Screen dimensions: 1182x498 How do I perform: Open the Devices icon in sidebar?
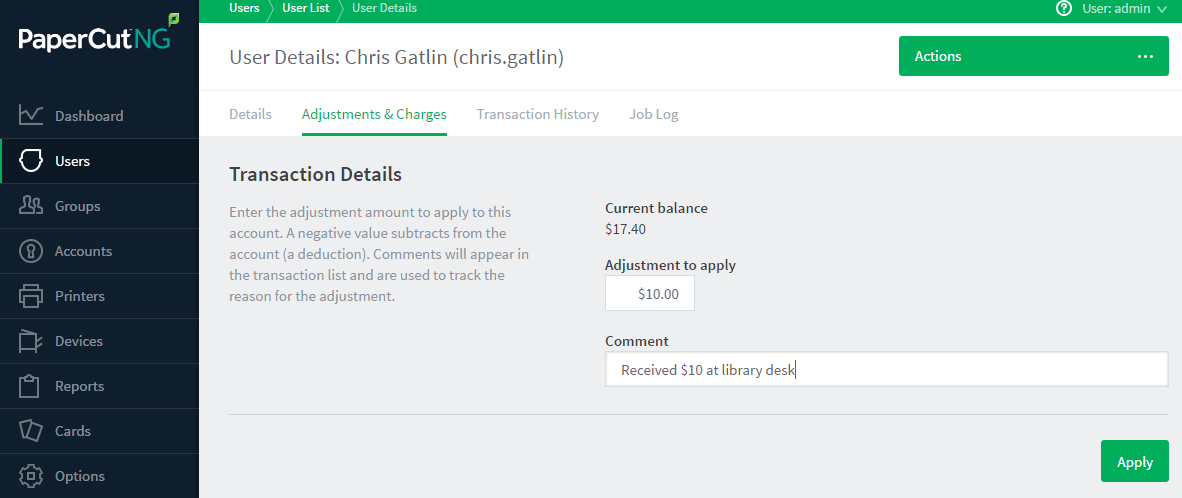point(30,341)
